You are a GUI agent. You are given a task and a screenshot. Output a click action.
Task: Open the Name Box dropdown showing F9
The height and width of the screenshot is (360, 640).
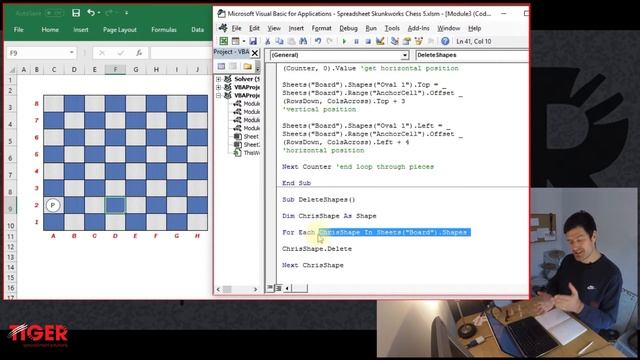click(72, 53)
